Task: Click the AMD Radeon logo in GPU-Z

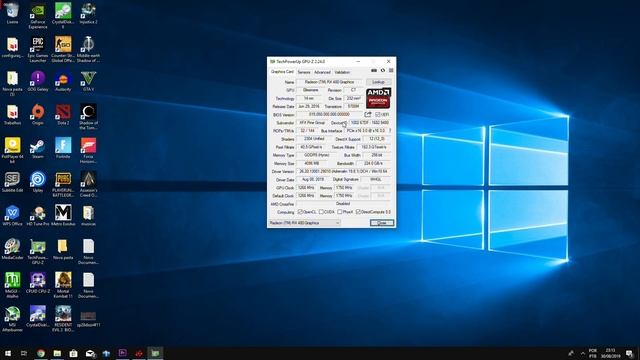Action: pos(378,98)
